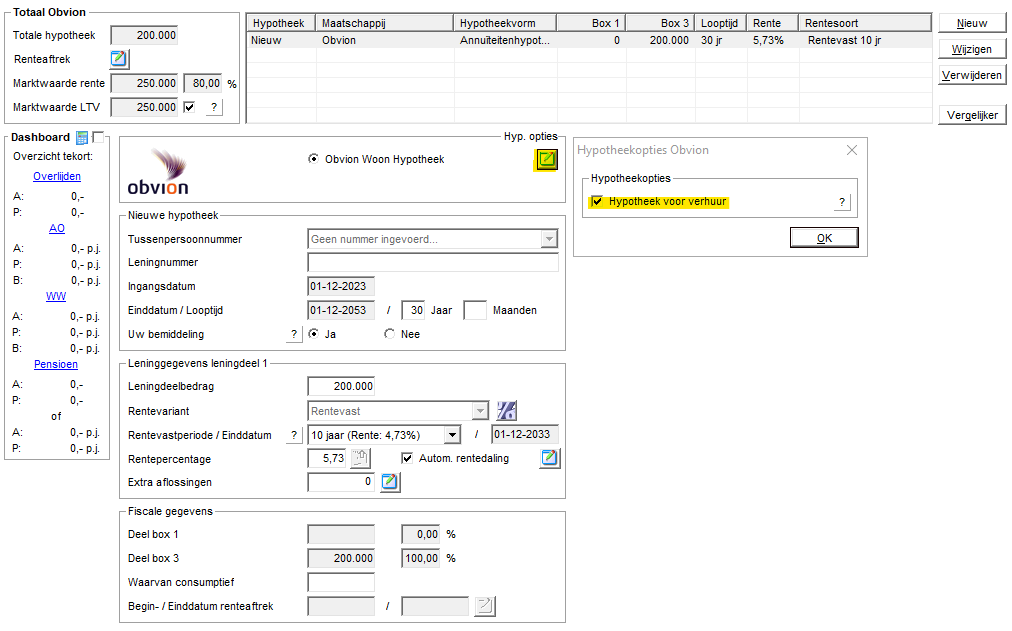Open the Rentevariant dropdown

click(x=480, y=411)
